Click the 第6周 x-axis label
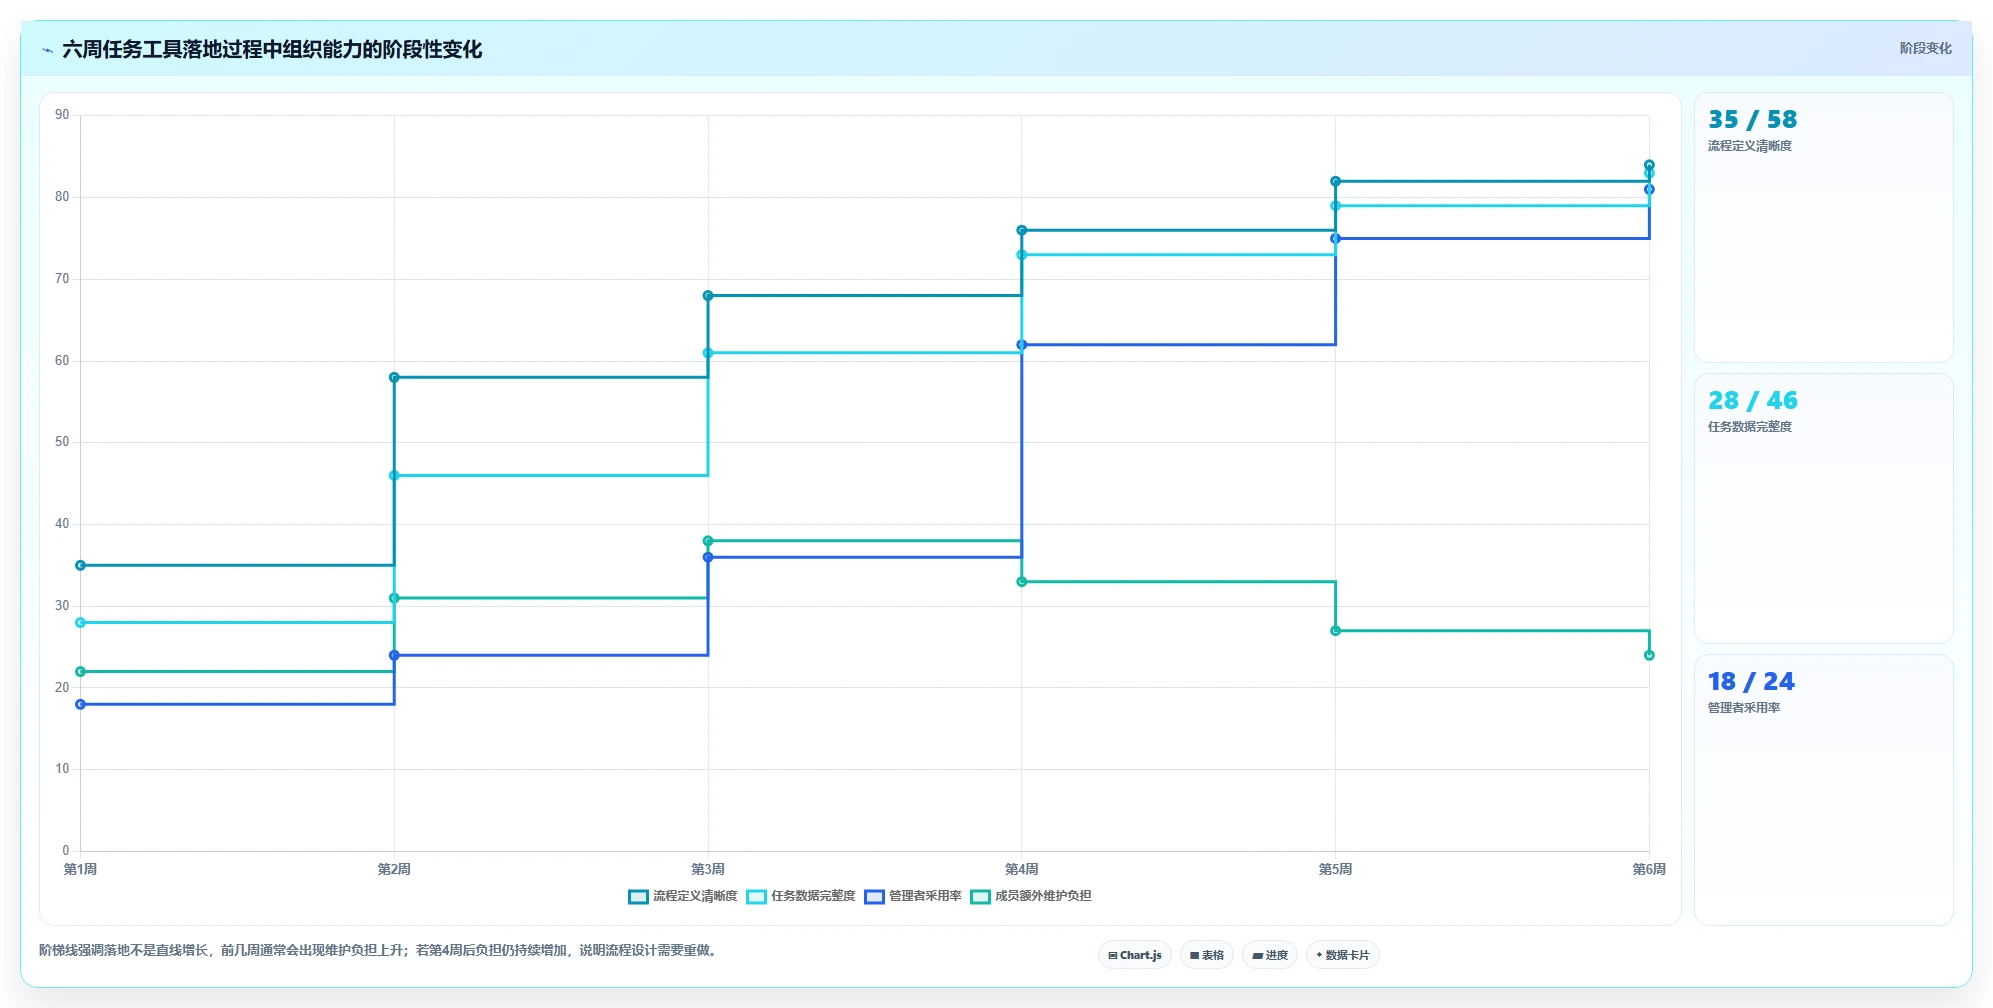This screenshot has height=1008, width=1993. tap(1649, 869)
